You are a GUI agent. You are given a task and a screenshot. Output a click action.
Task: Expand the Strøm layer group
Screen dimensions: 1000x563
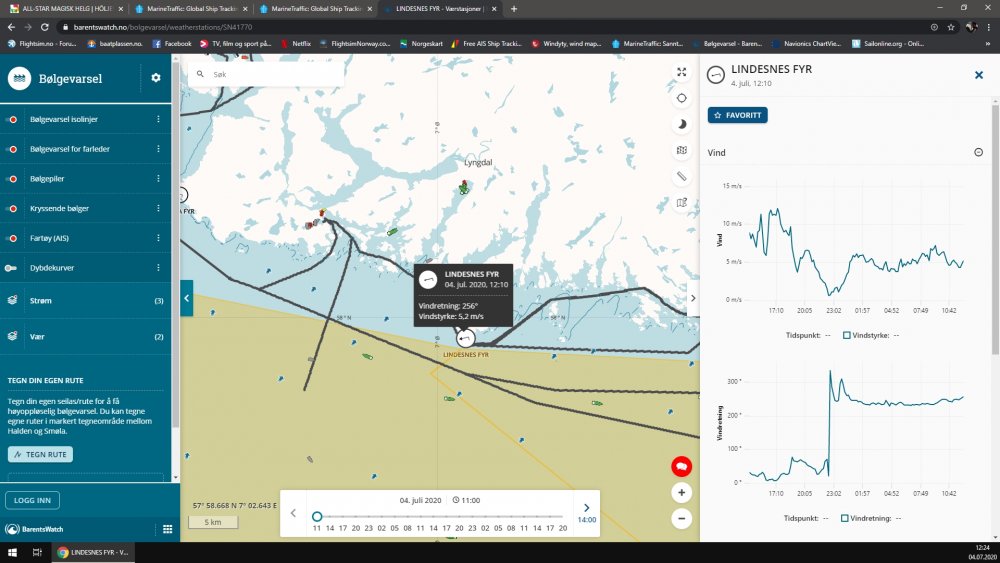85,300
